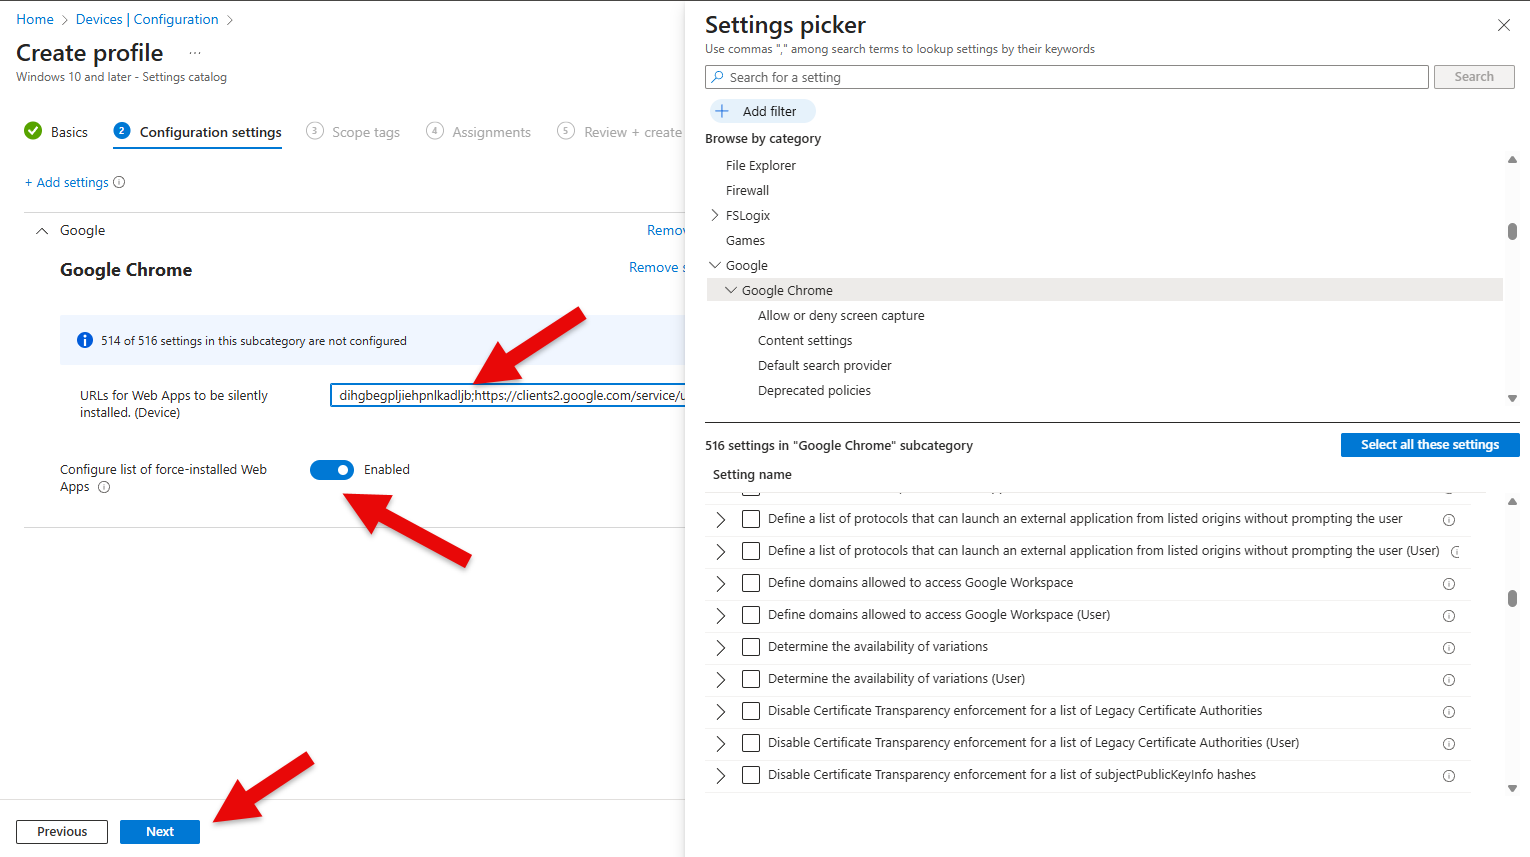Screen dimensions: 1530x857
Task: Show info for Define a list of protocols row (non-User)
Action: (1449, 520)
